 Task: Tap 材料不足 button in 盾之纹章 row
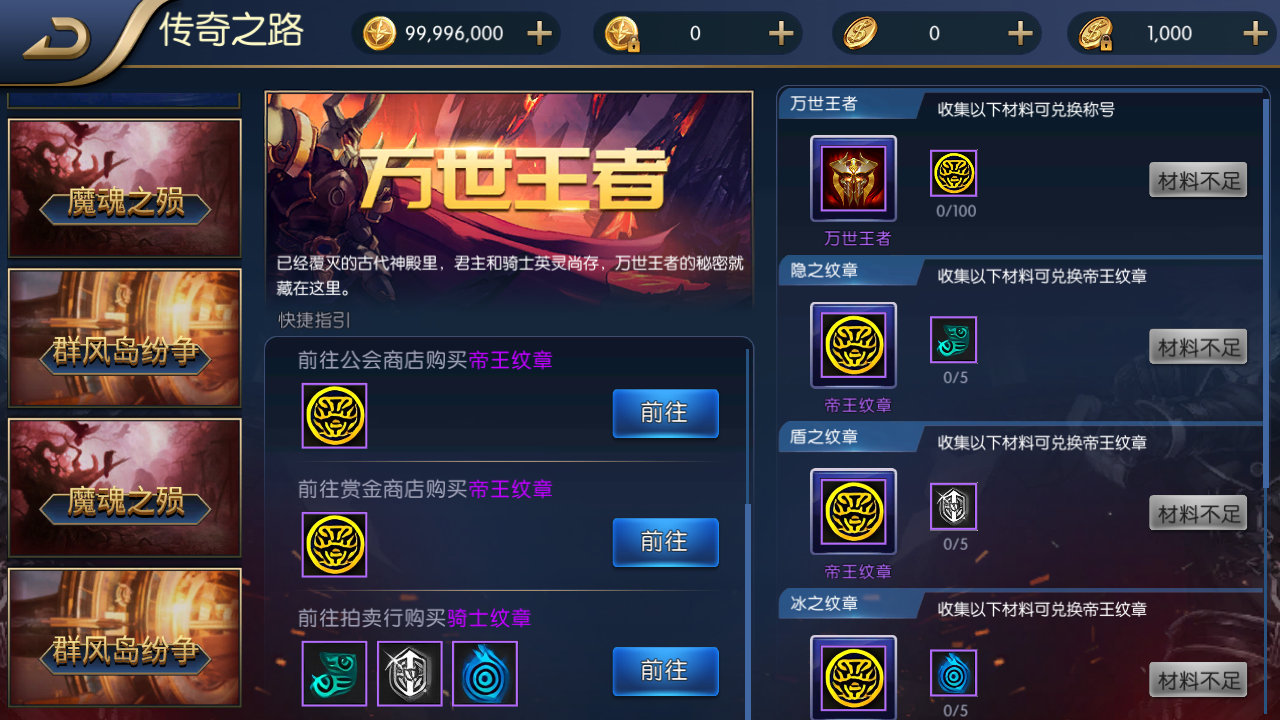point(1198,513)
